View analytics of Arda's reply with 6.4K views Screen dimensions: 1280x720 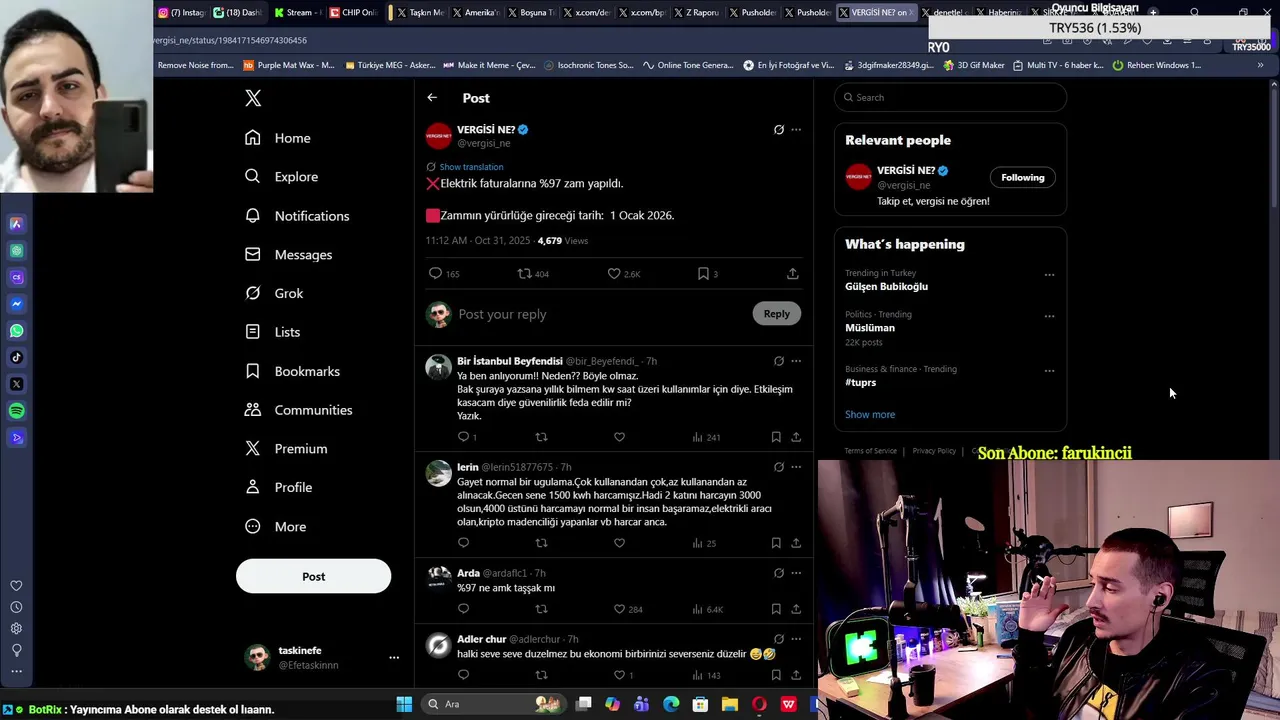coord(697,609)
